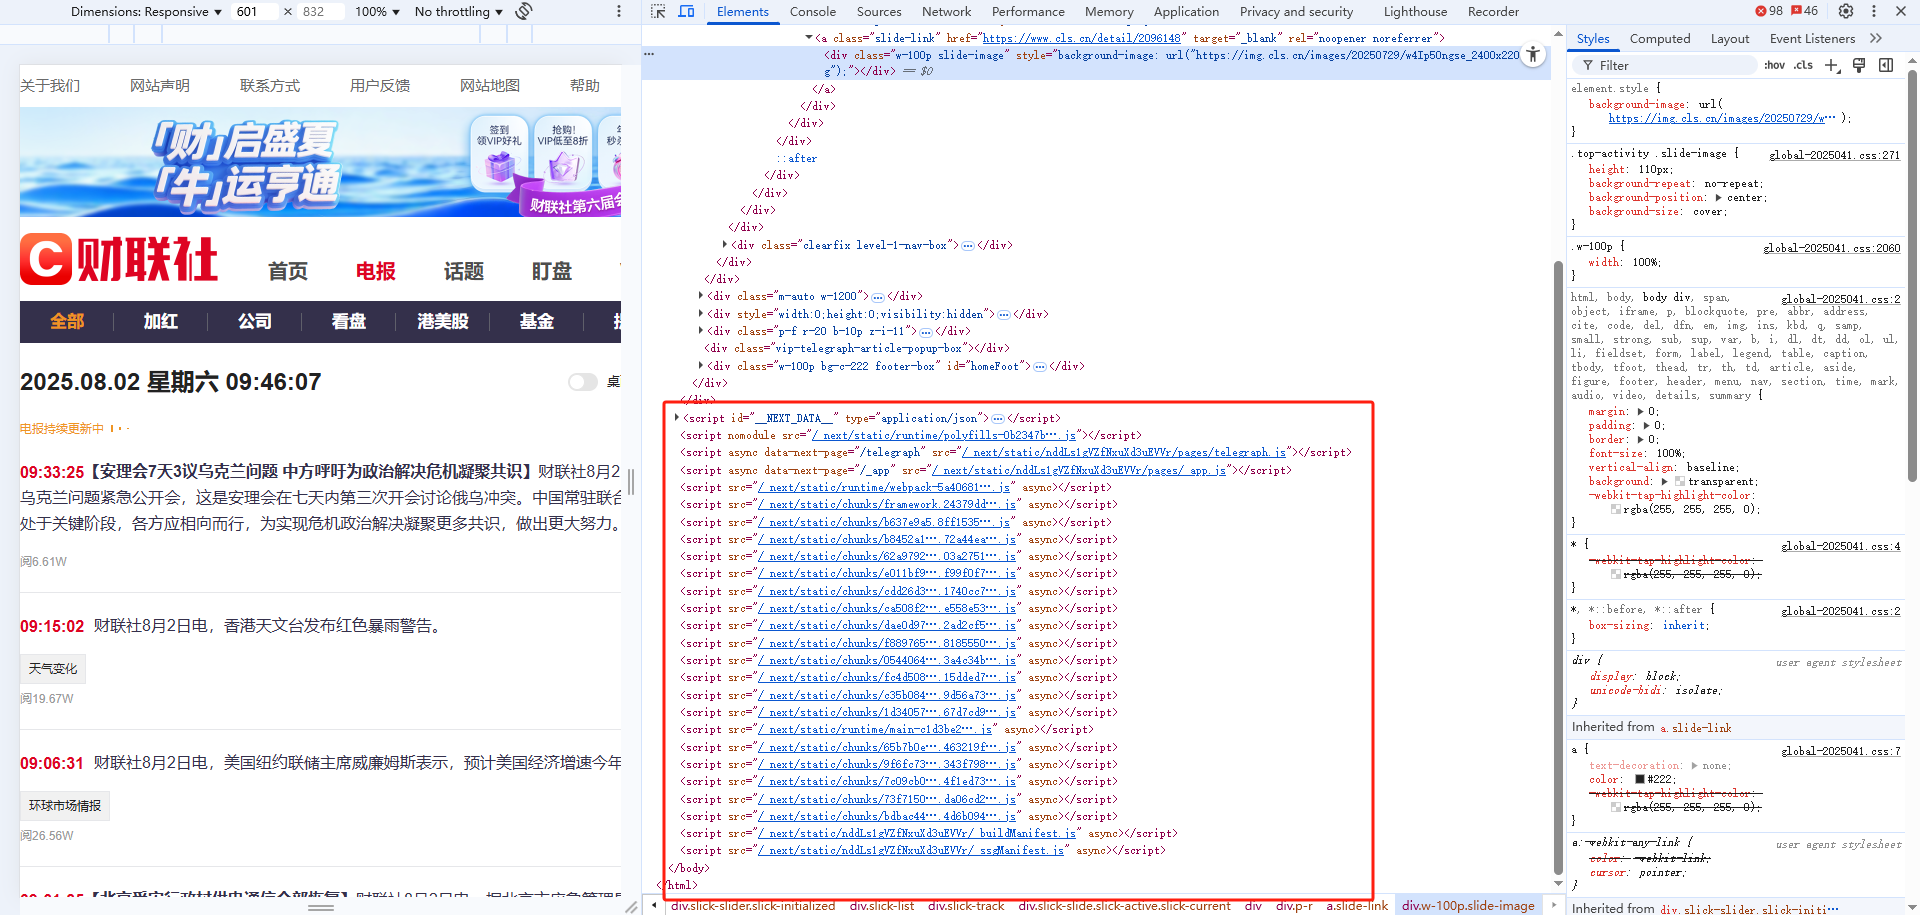Toggle the .cls element classes panel

pyautogui.click(x=1803, y=65)
